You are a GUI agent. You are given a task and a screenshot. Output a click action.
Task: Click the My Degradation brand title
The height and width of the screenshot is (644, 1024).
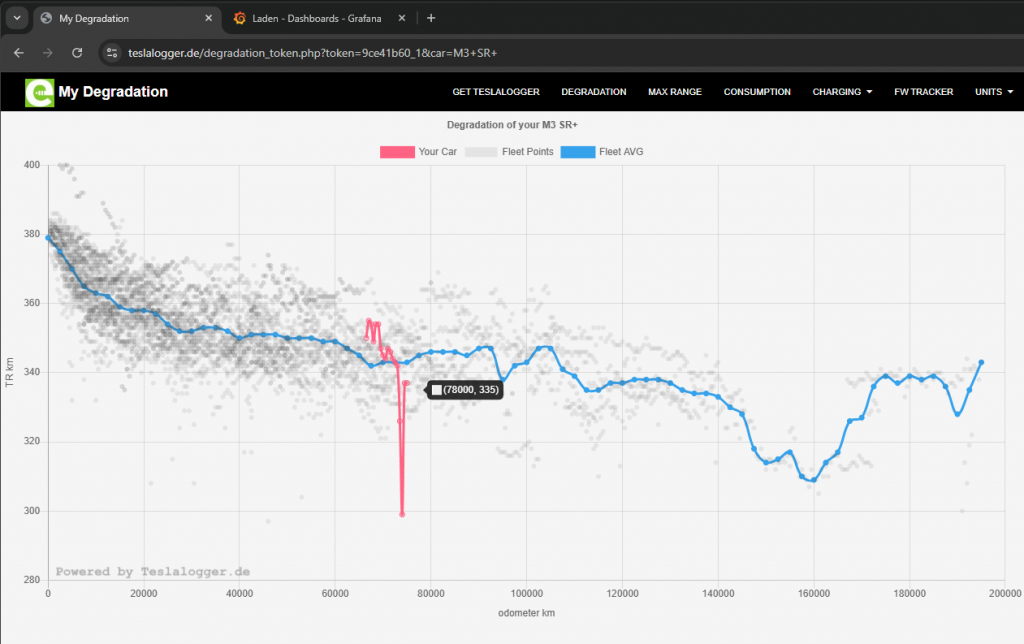pyautogui.click(x=113, y=92)
